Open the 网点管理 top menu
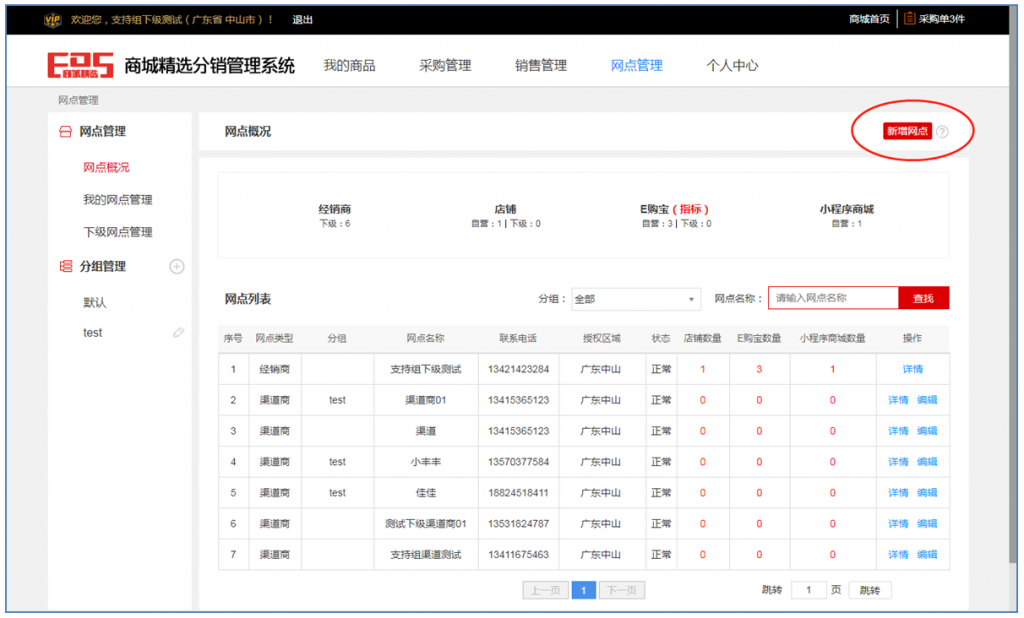This screenshot has height=618, width=1024. coord(637,65)
